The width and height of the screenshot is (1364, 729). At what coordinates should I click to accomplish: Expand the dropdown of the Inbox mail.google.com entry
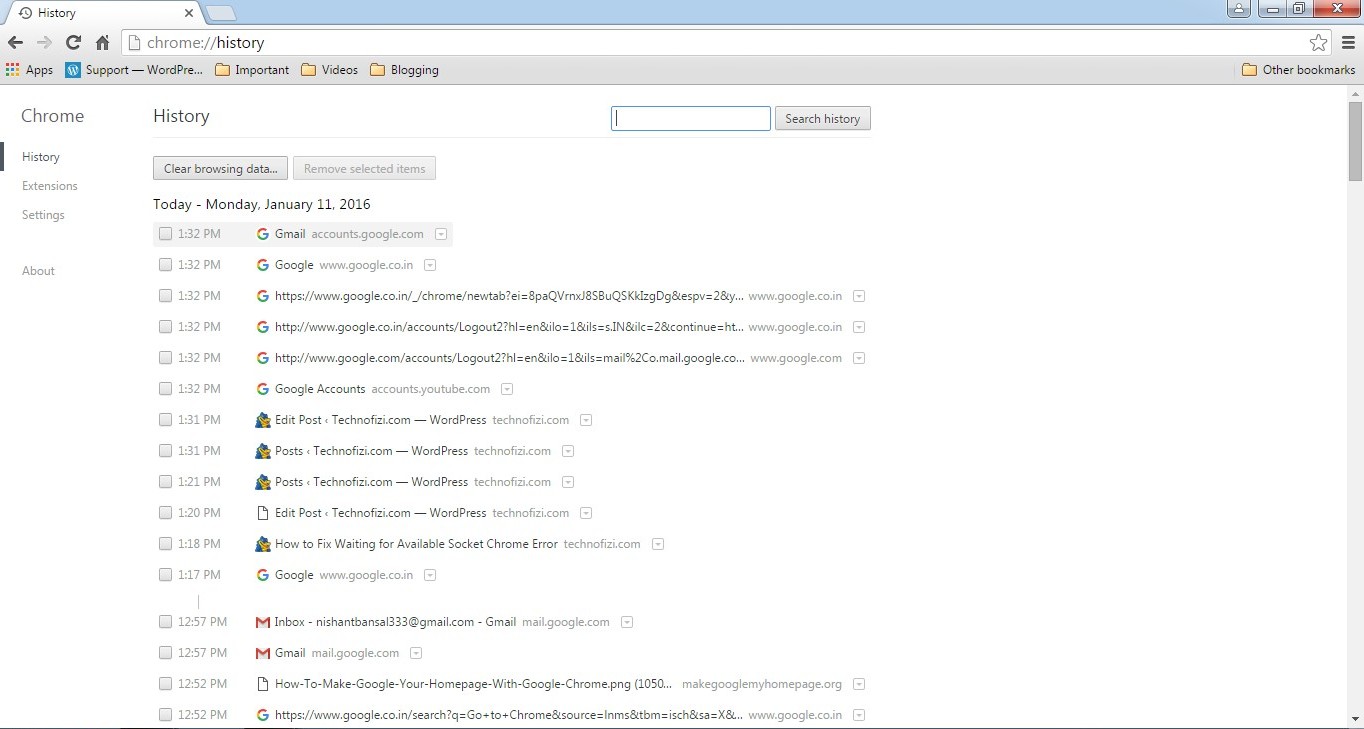(x=627, y=622)
